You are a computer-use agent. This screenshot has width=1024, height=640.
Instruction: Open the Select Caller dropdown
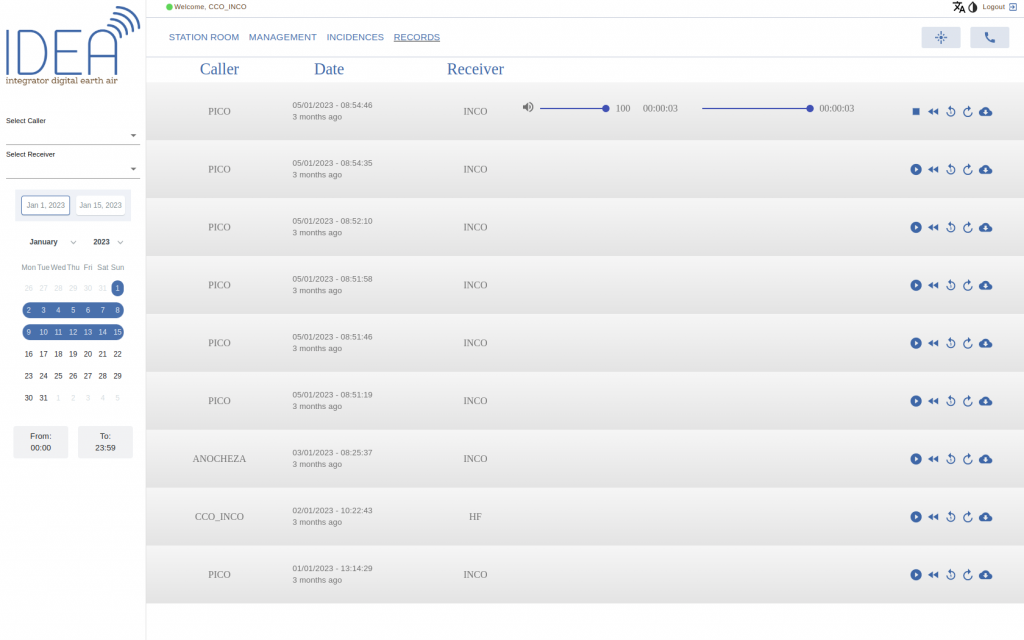pyautogui.click(x=72, y=135)
